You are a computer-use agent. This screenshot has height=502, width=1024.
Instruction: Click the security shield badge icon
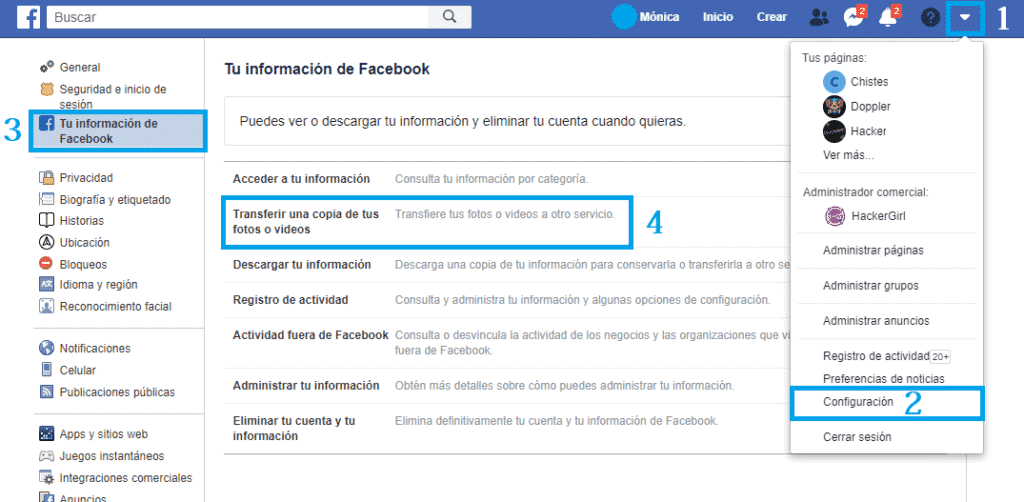click(x=46, y=89)
